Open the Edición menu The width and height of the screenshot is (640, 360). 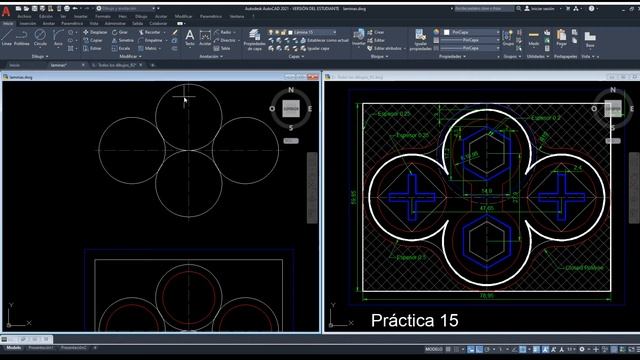point(46,17)
